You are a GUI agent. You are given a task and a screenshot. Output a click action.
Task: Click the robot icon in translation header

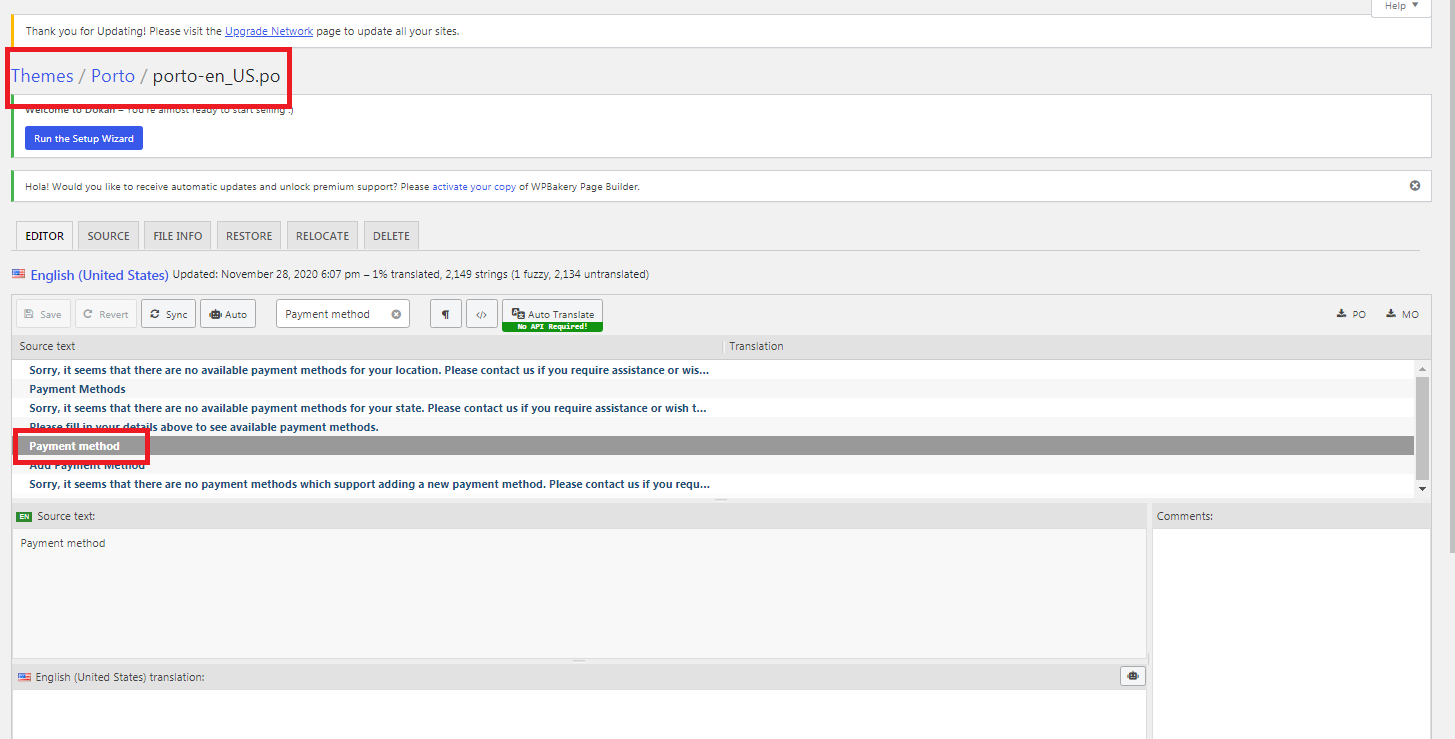tap(1132, 676)
